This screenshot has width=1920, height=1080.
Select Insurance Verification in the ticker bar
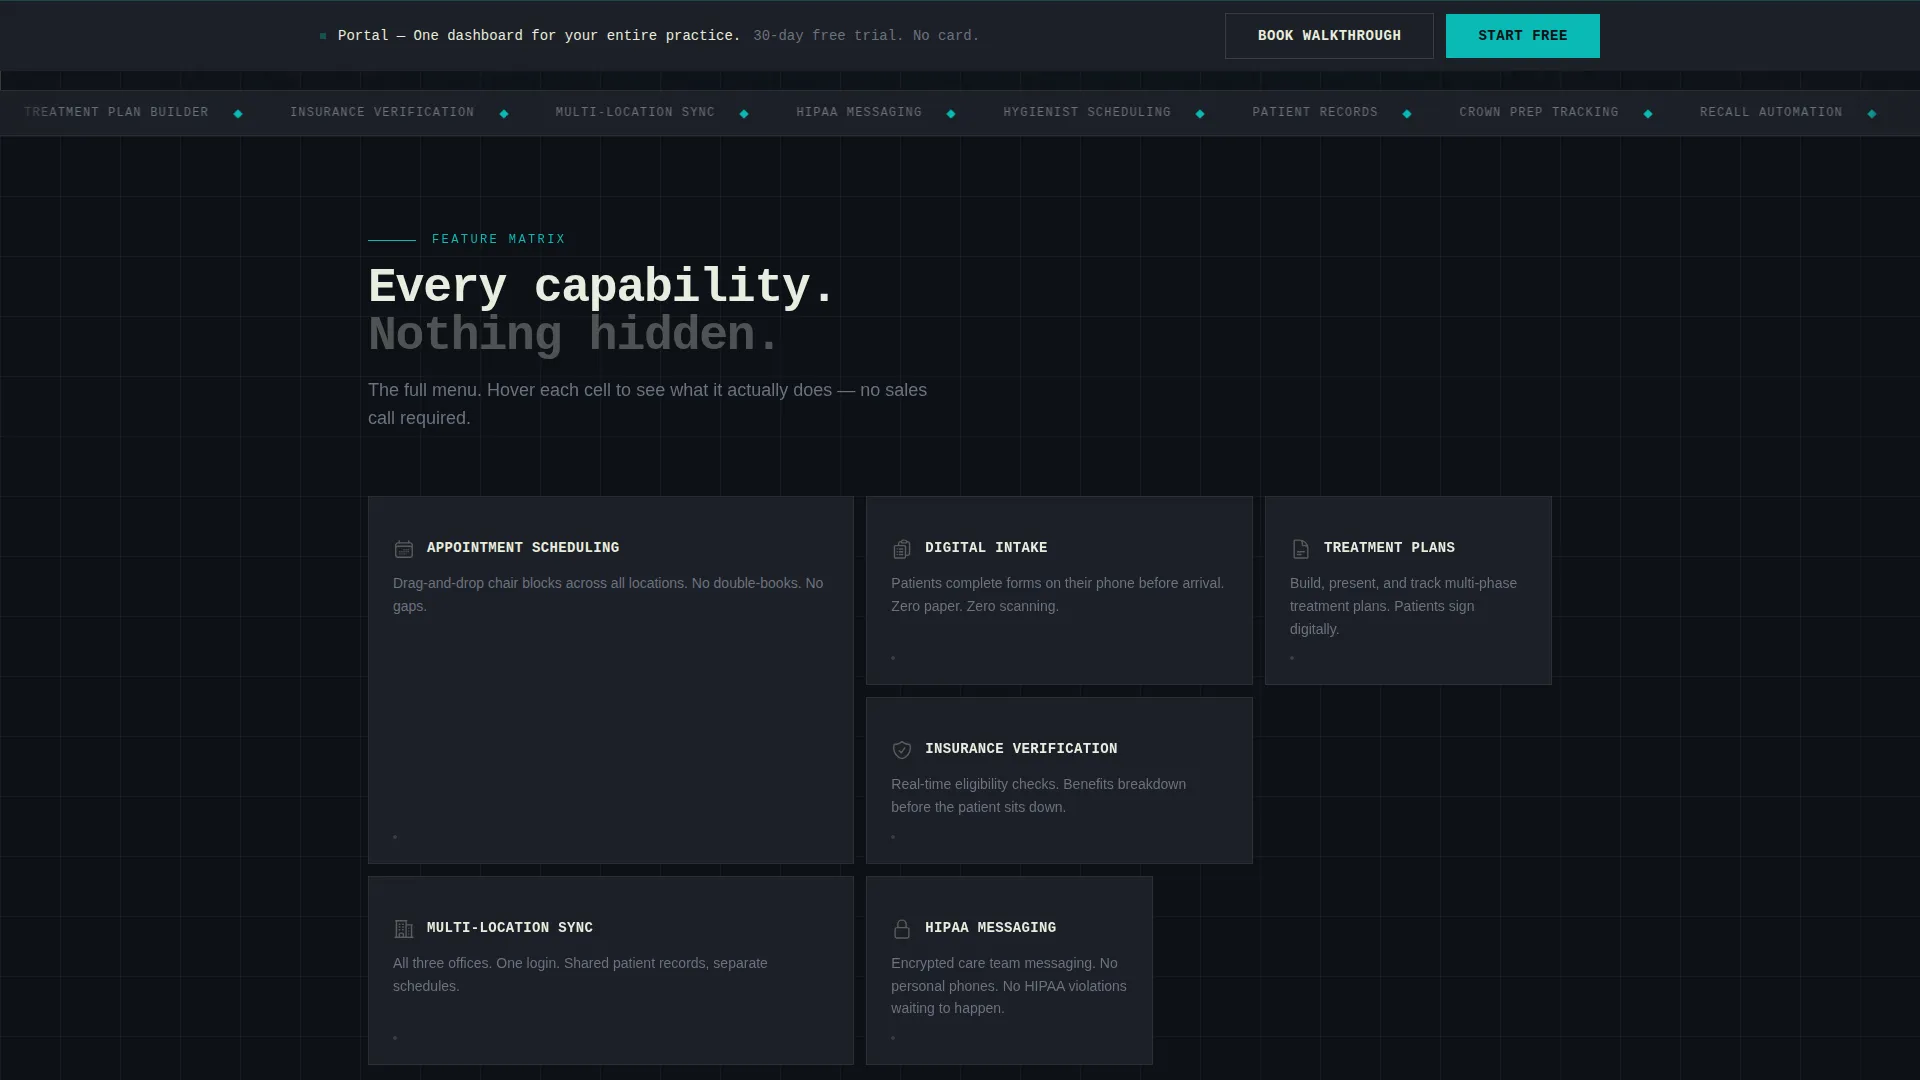pos(382,112)
